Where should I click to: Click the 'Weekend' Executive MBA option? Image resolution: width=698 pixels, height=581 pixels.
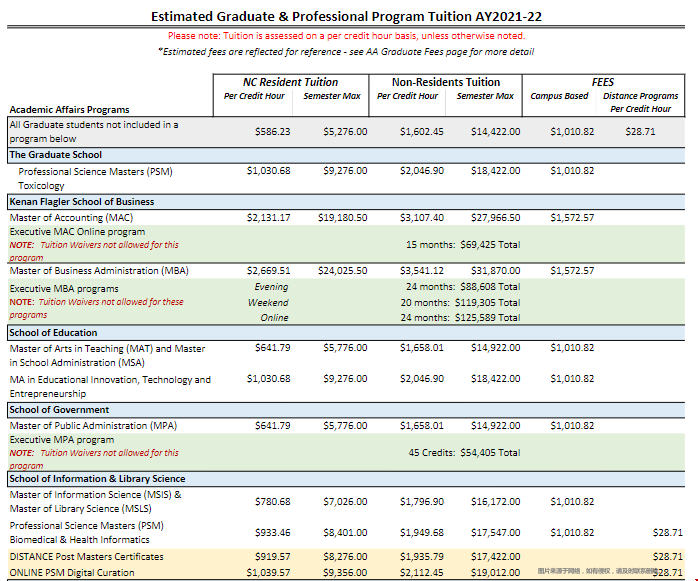pos(268,303)
